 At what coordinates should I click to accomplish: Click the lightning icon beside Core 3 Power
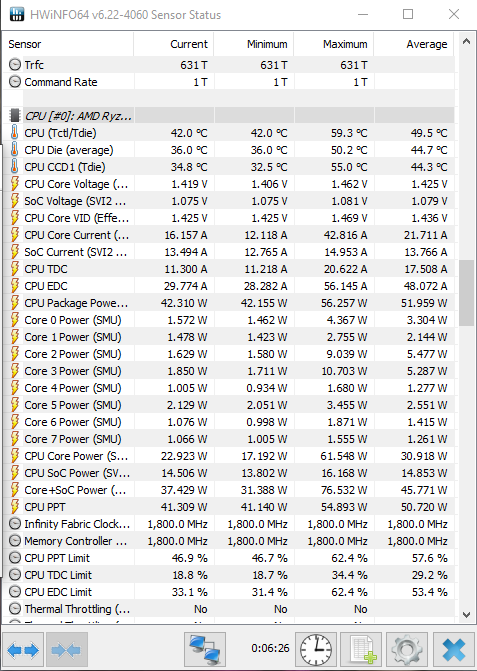pos(15,371)
